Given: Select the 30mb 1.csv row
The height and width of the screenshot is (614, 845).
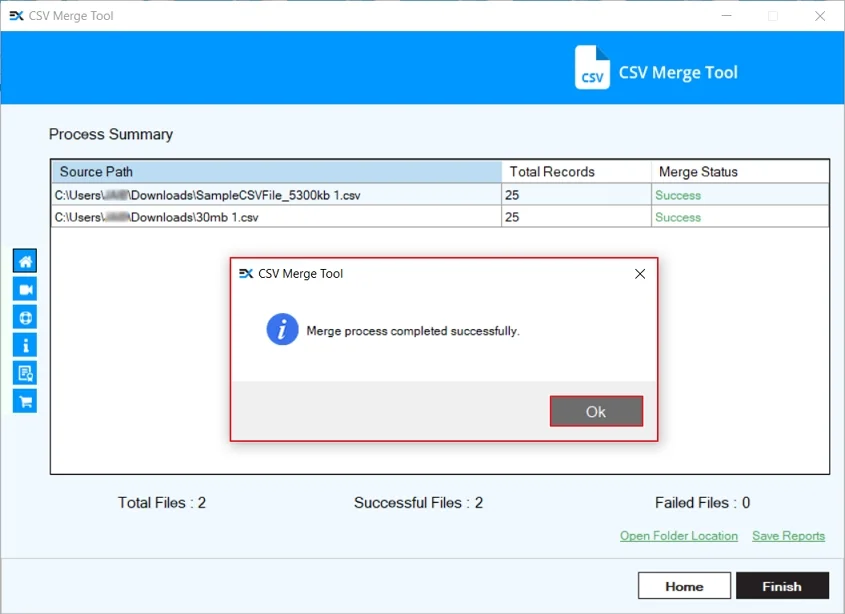Looking at the screenshot, I should [275, 216].
